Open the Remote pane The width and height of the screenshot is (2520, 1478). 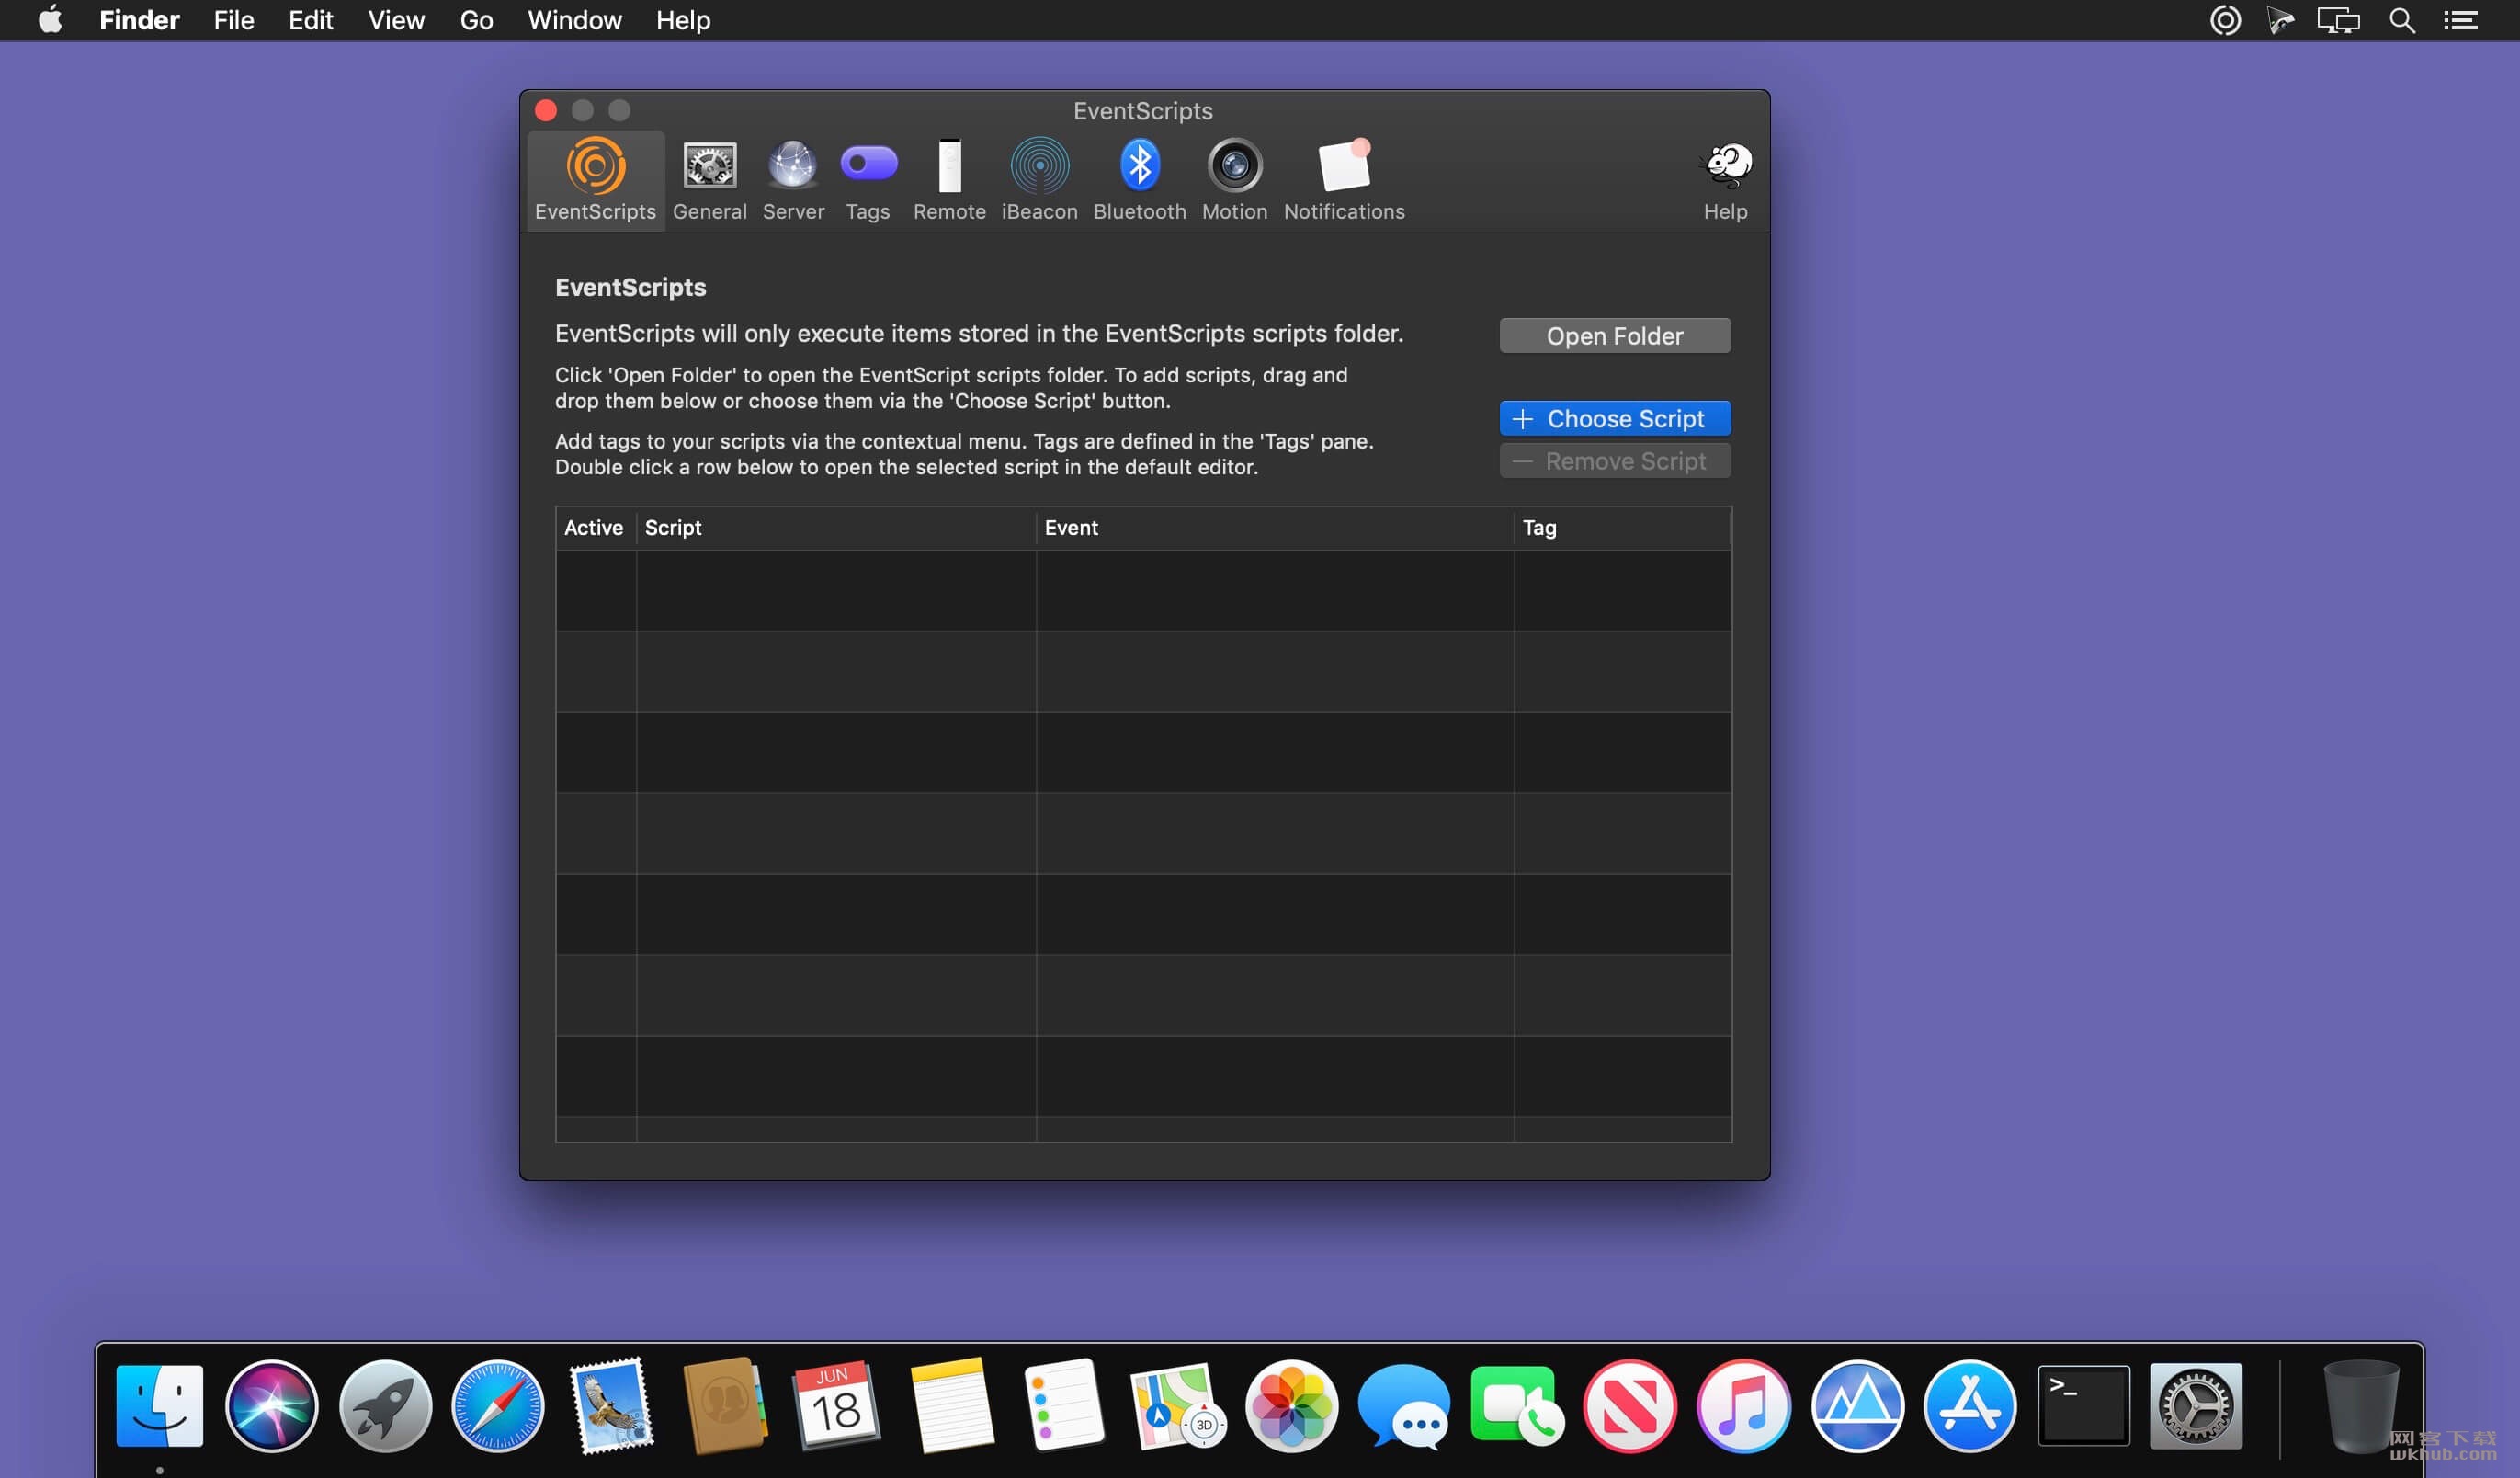pyautogui.click(x=949, y=180)
